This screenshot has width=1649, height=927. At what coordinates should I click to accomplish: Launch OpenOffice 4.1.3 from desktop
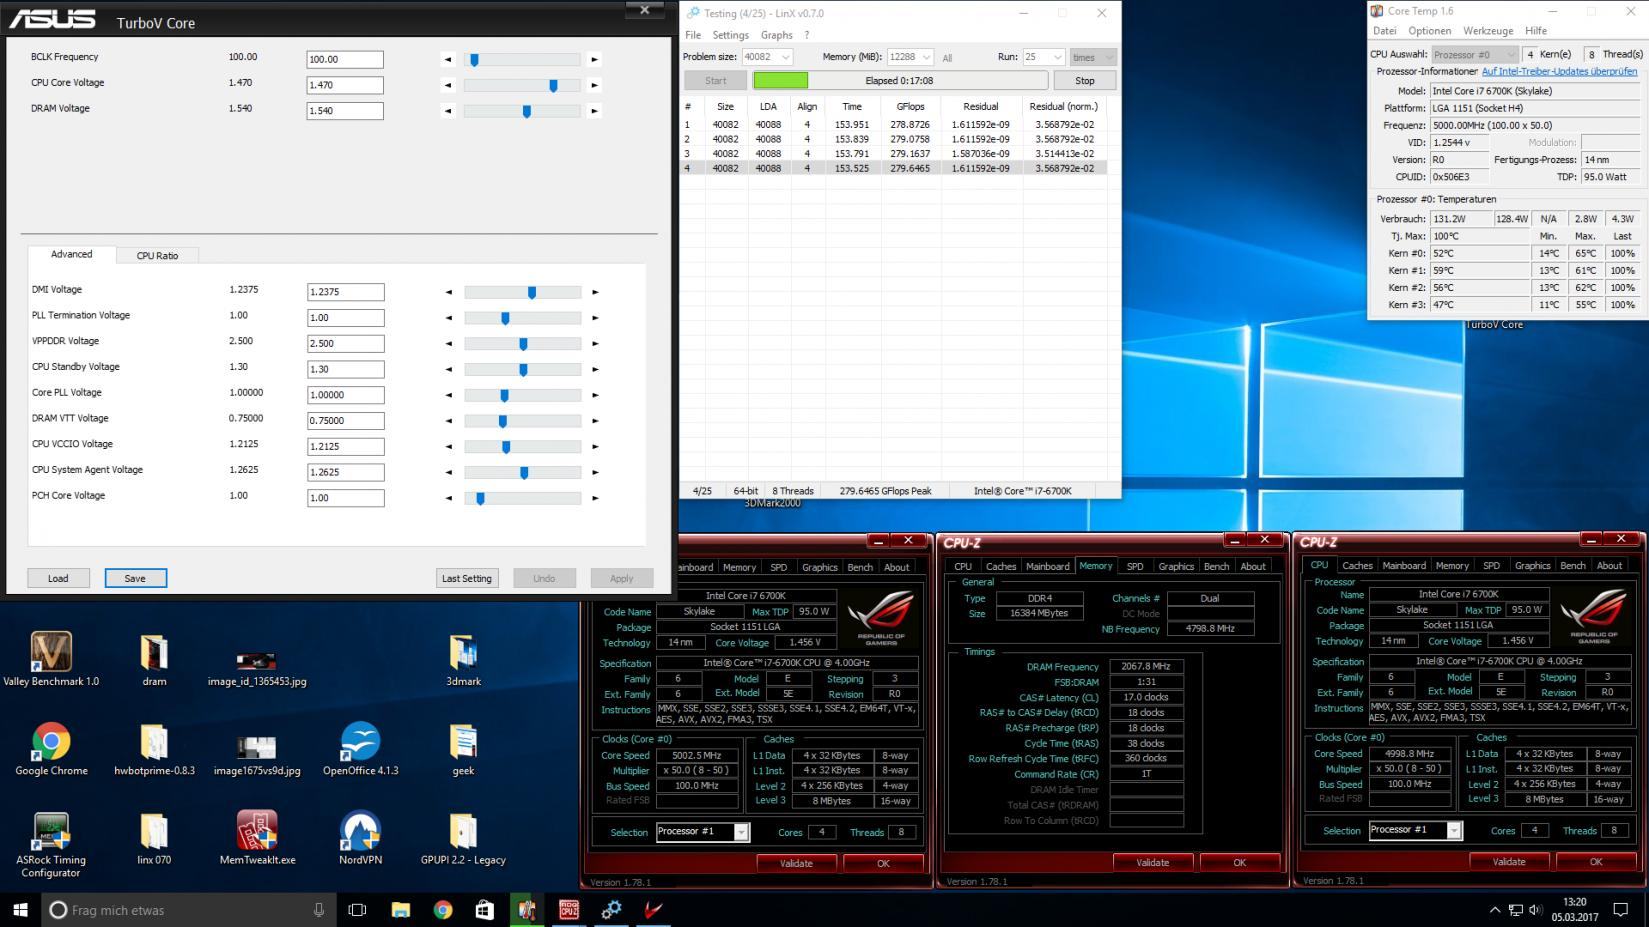360,748
